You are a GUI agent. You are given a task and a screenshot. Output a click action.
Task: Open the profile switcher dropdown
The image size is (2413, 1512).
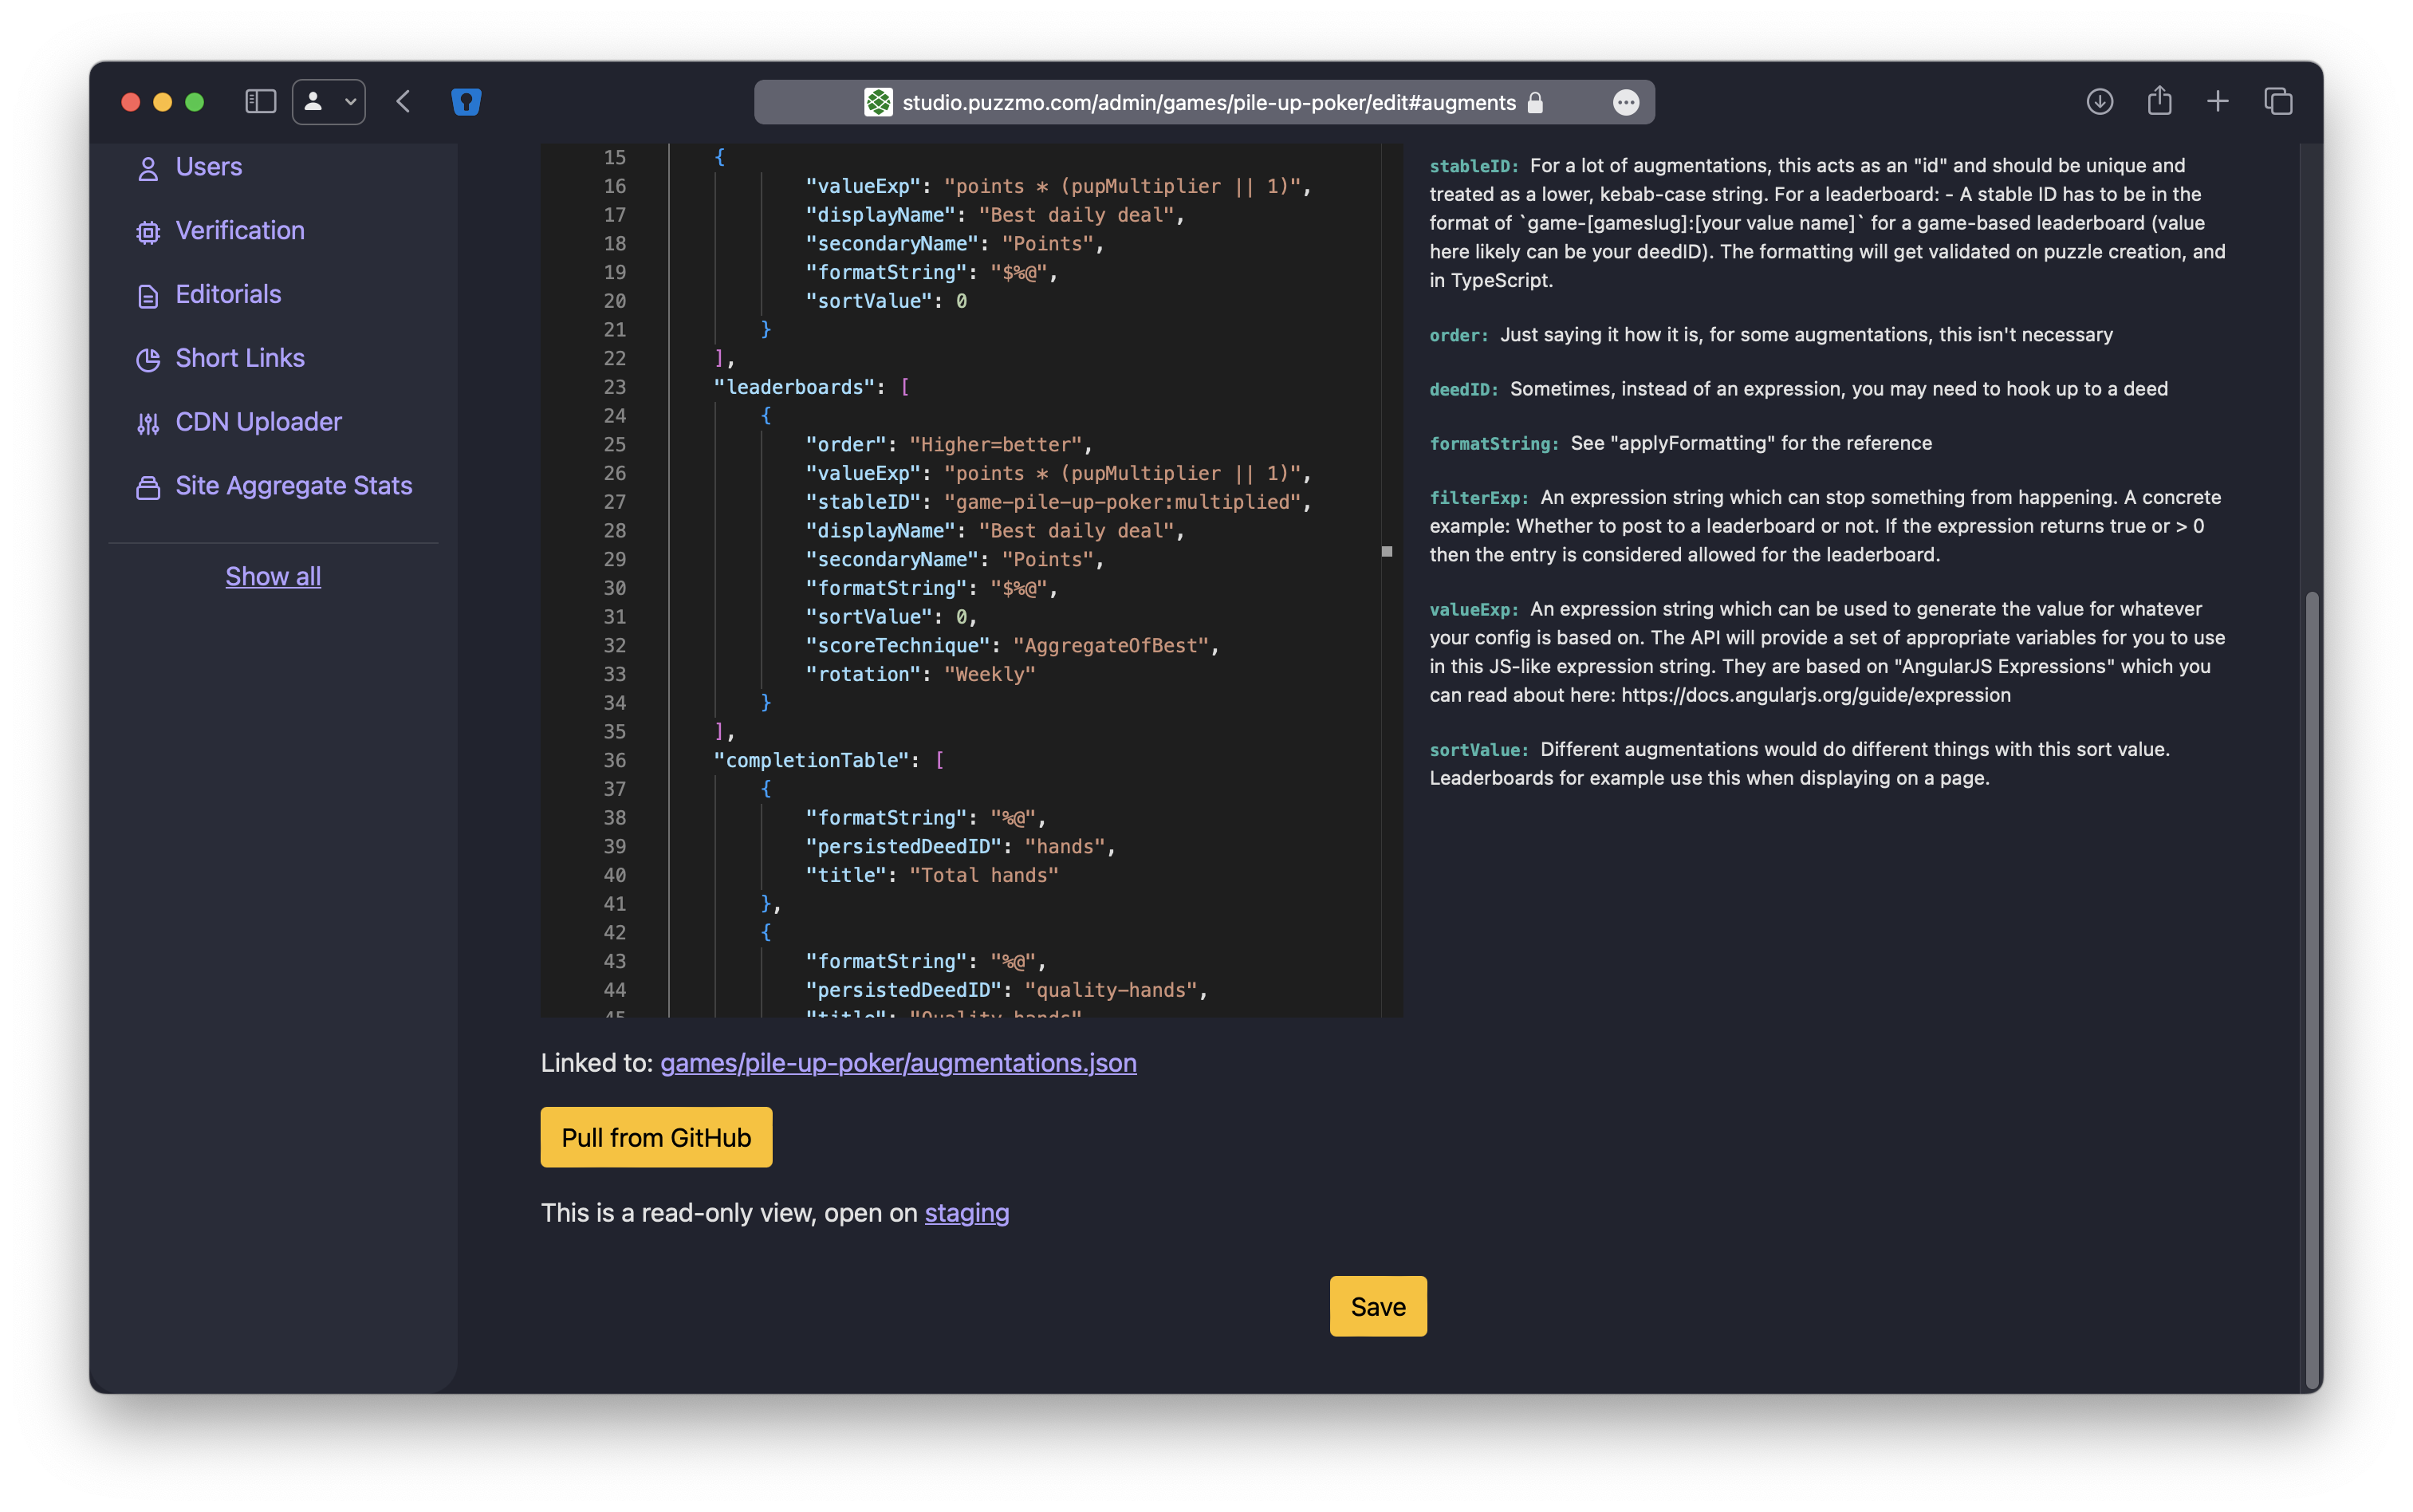pos(329,102)
